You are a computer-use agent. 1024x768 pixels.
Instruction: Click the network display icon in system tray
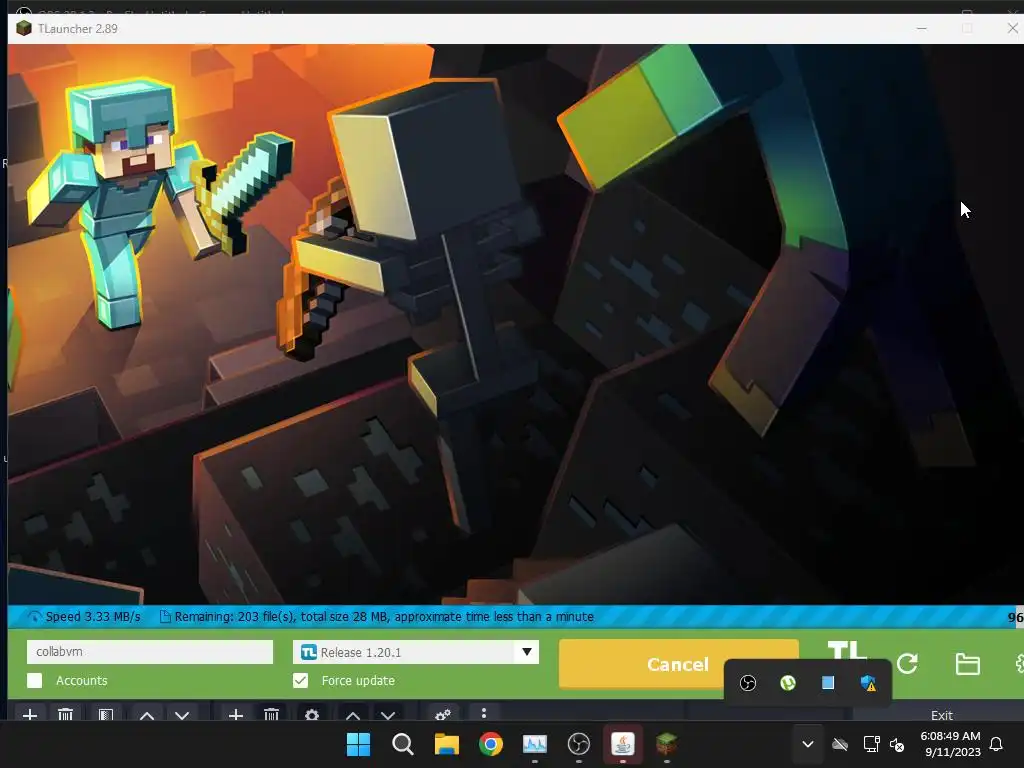pyautogui.click(x=871, y=744)
